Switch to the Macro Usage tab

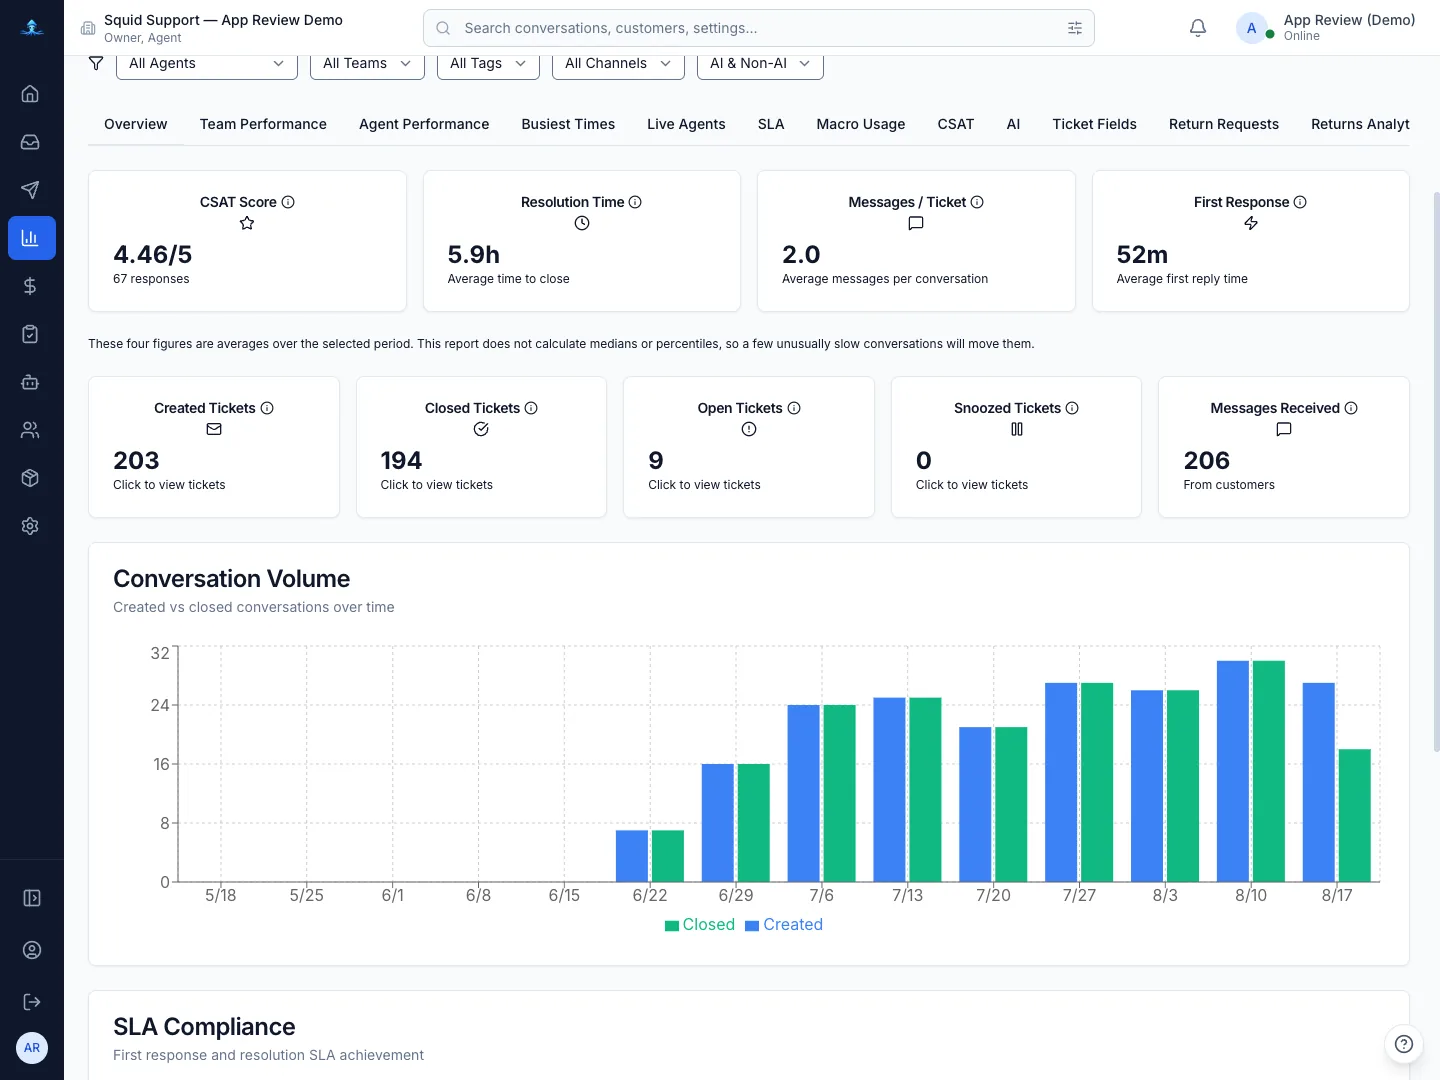861,124
